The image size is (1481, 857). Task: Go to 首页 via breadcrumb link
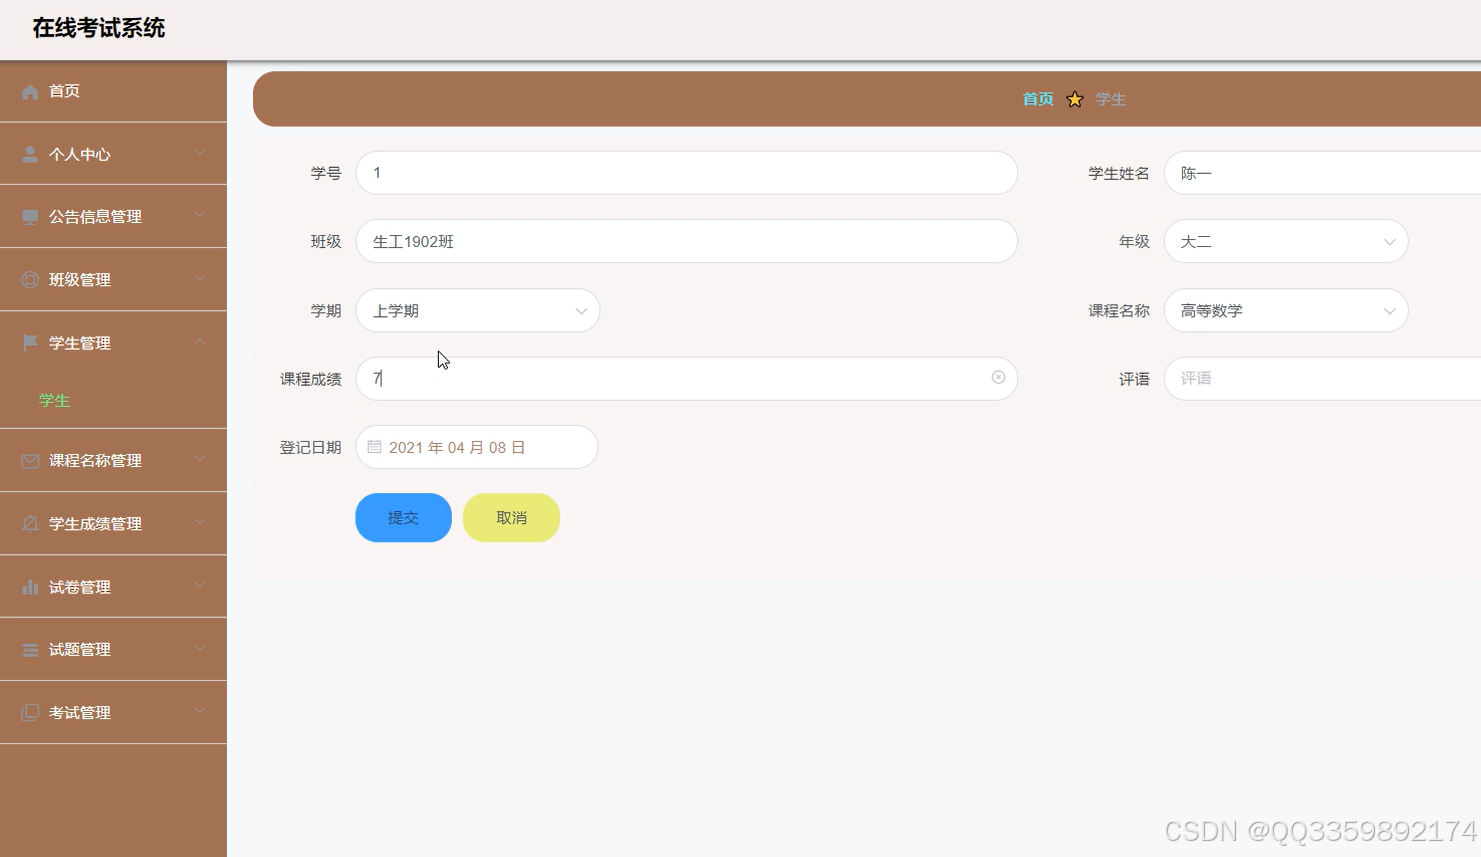1038,99
